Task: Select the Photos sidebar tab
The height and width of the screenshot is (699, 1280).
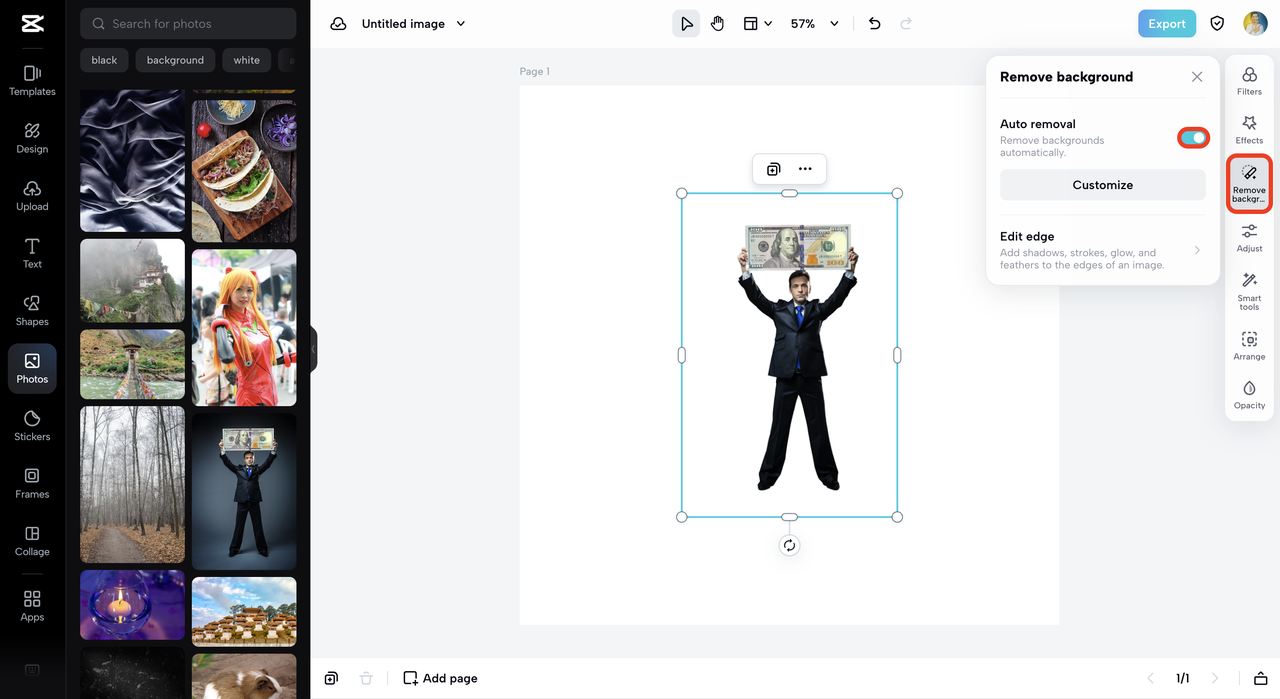Action: [32, 368]
